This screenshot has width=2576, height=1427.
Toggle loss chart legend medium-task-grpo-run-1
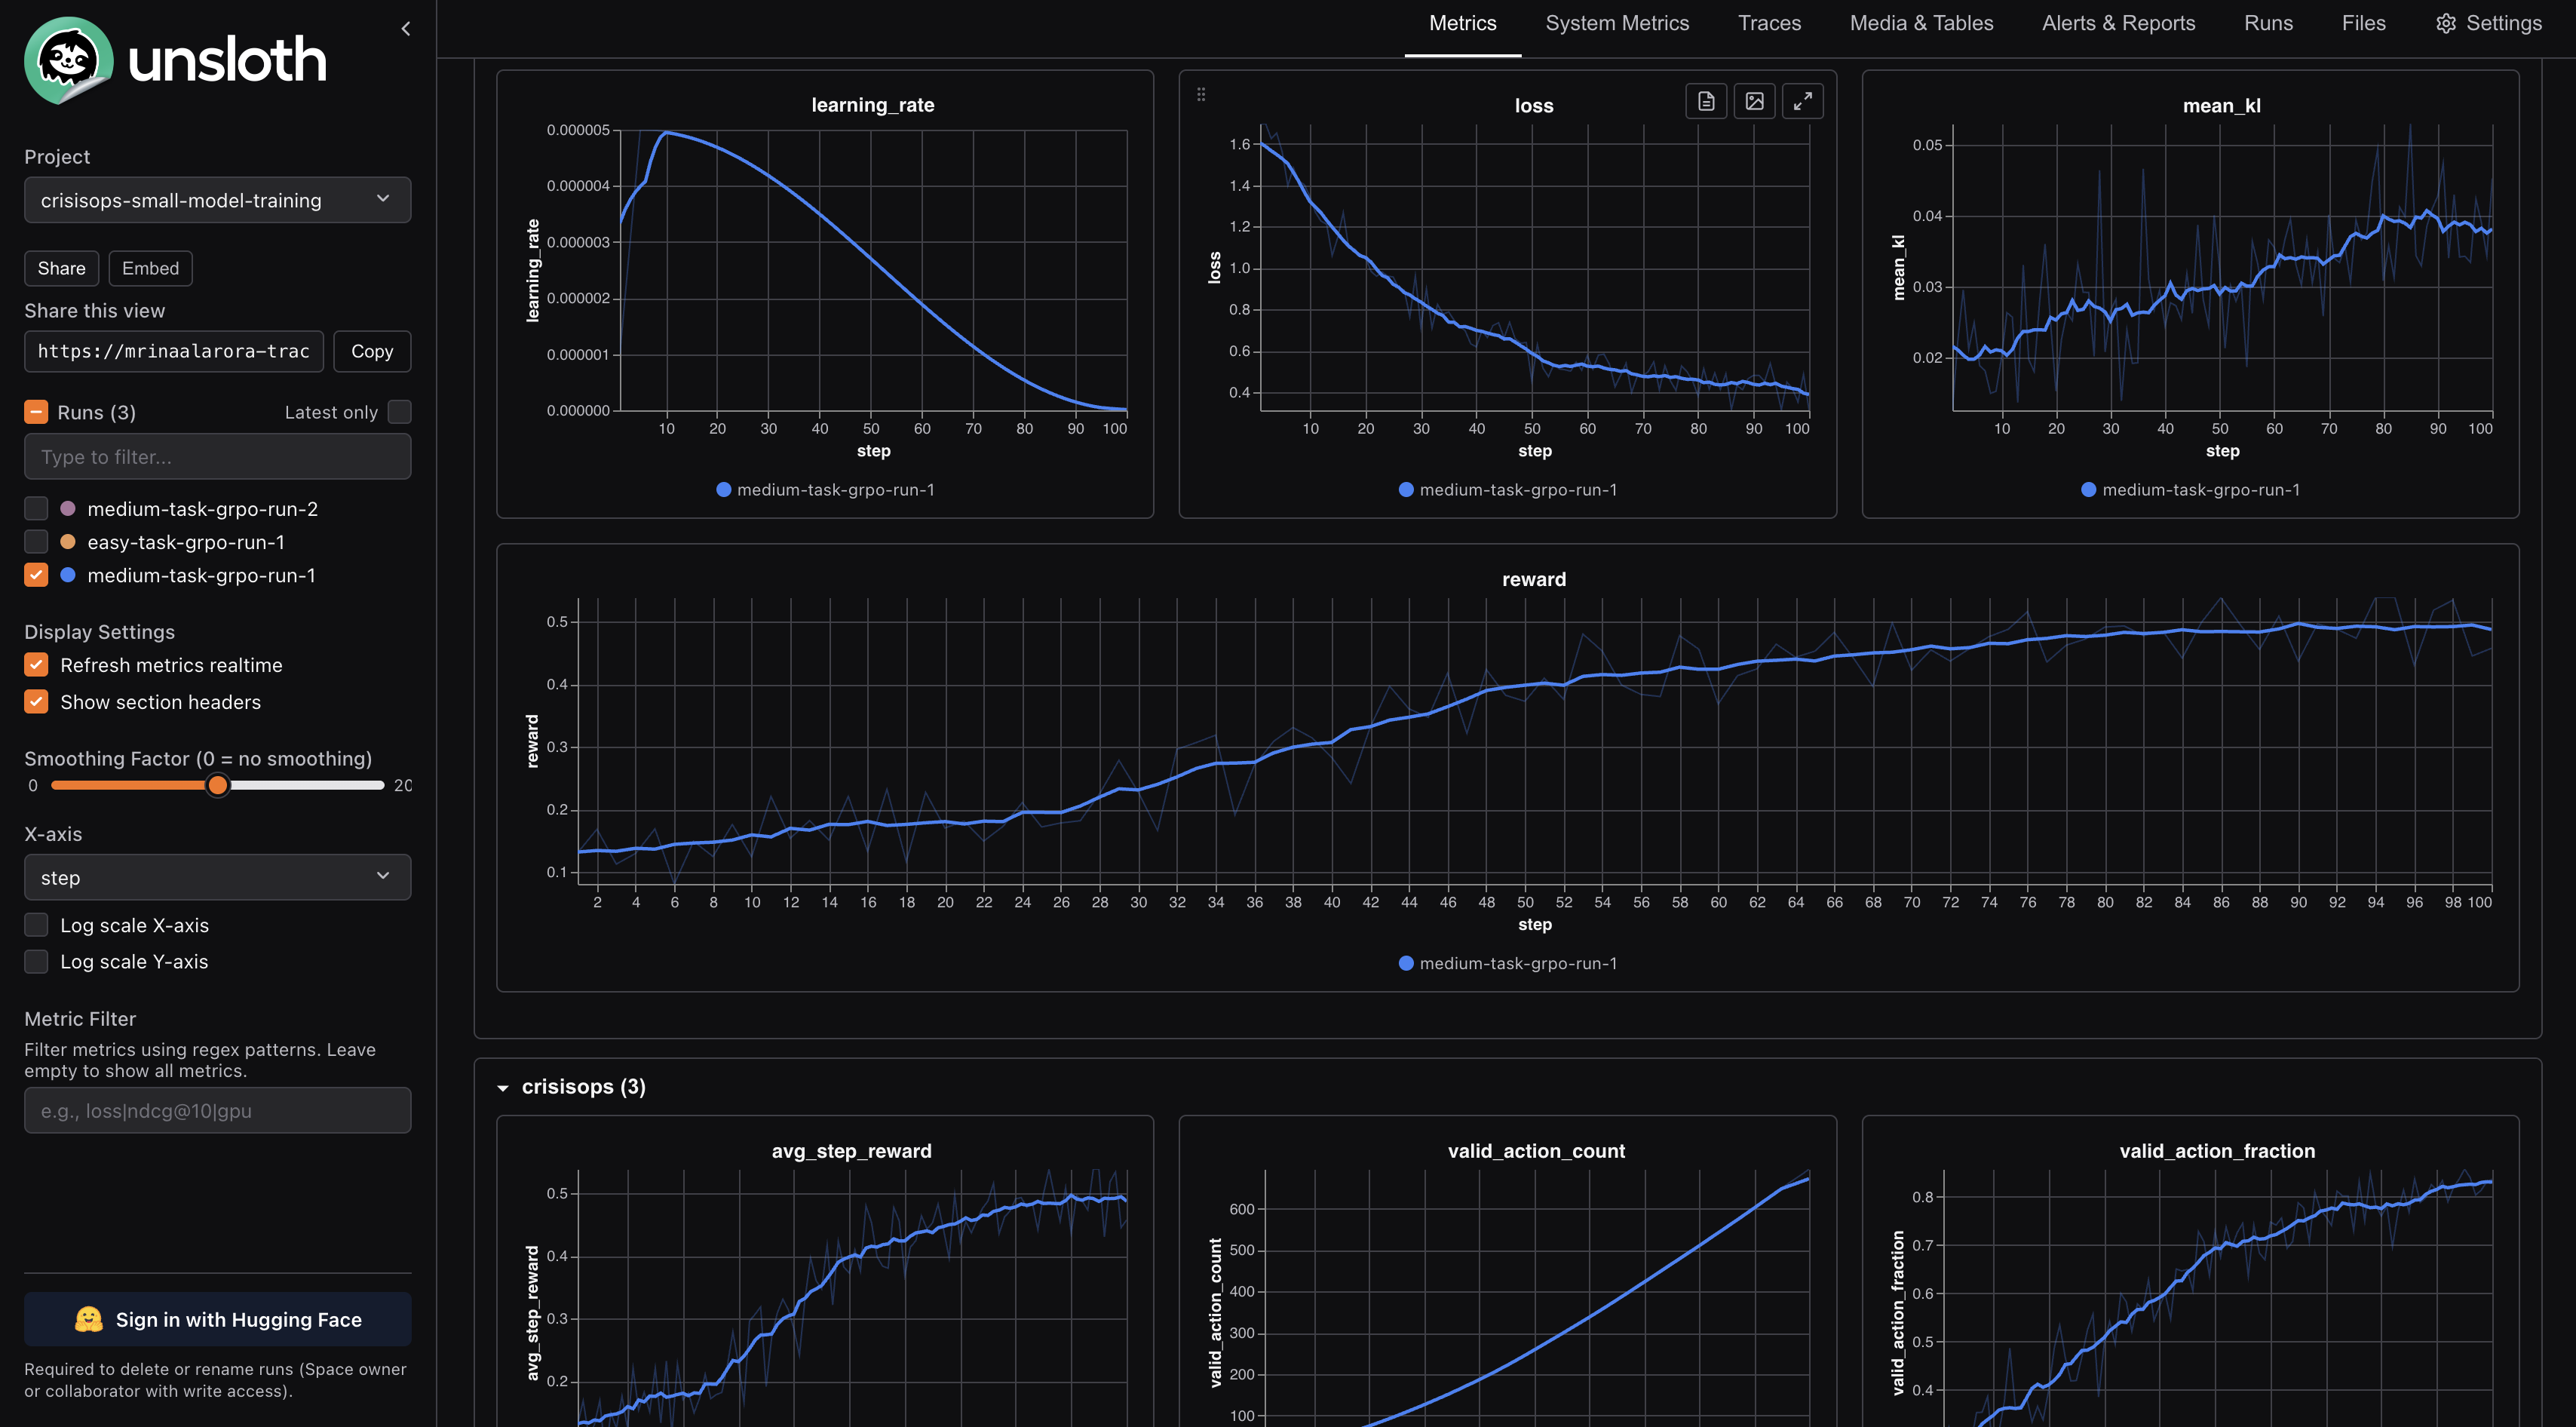(1508, 490)
